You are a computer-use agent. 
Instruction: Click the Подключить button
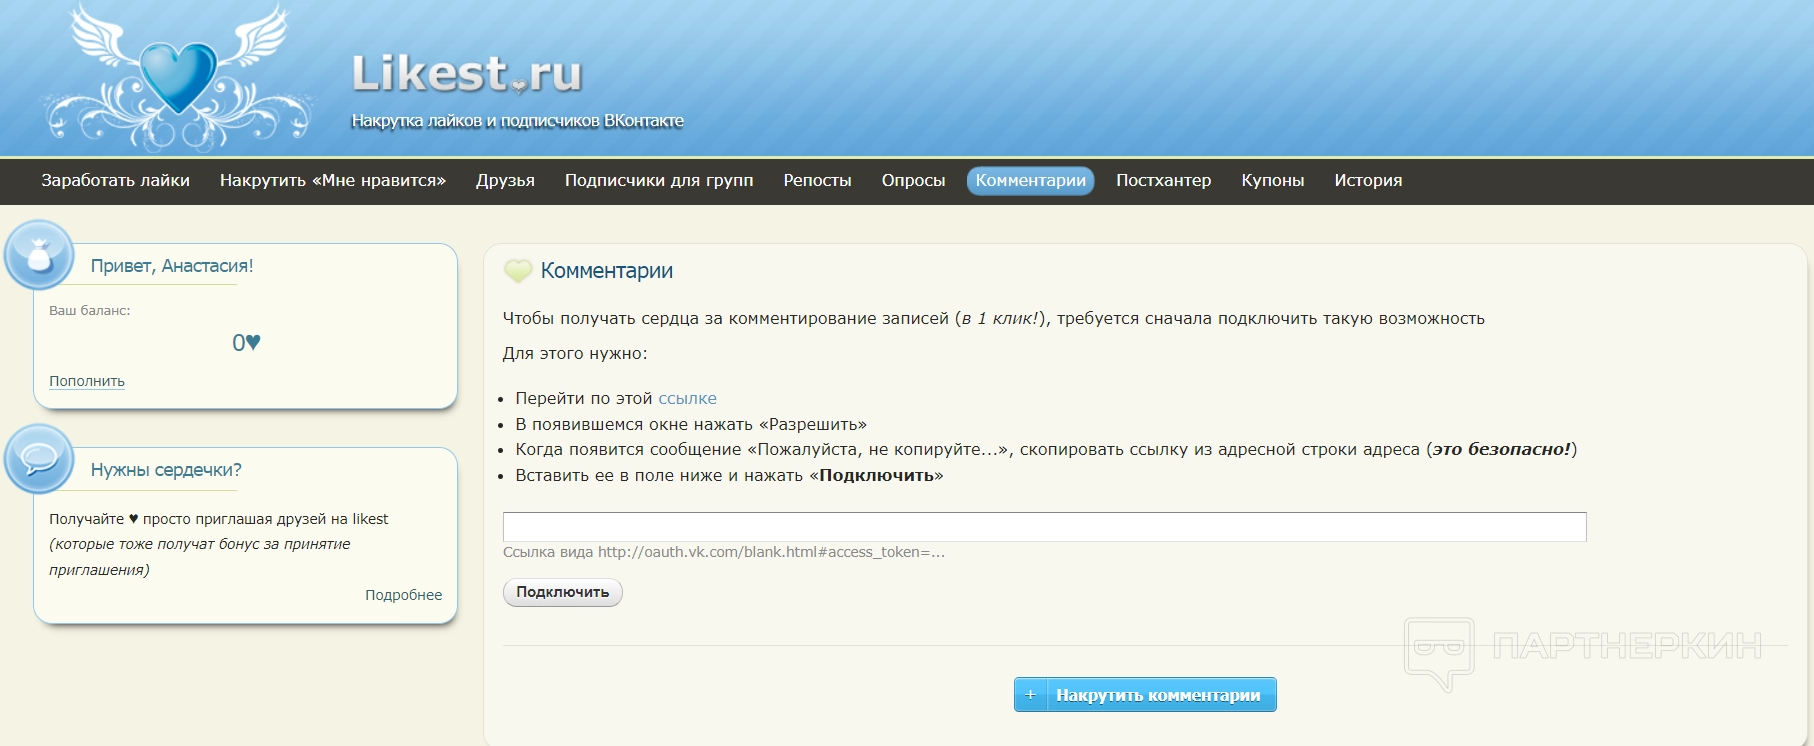pyautogui.click(x=563, y=592)
